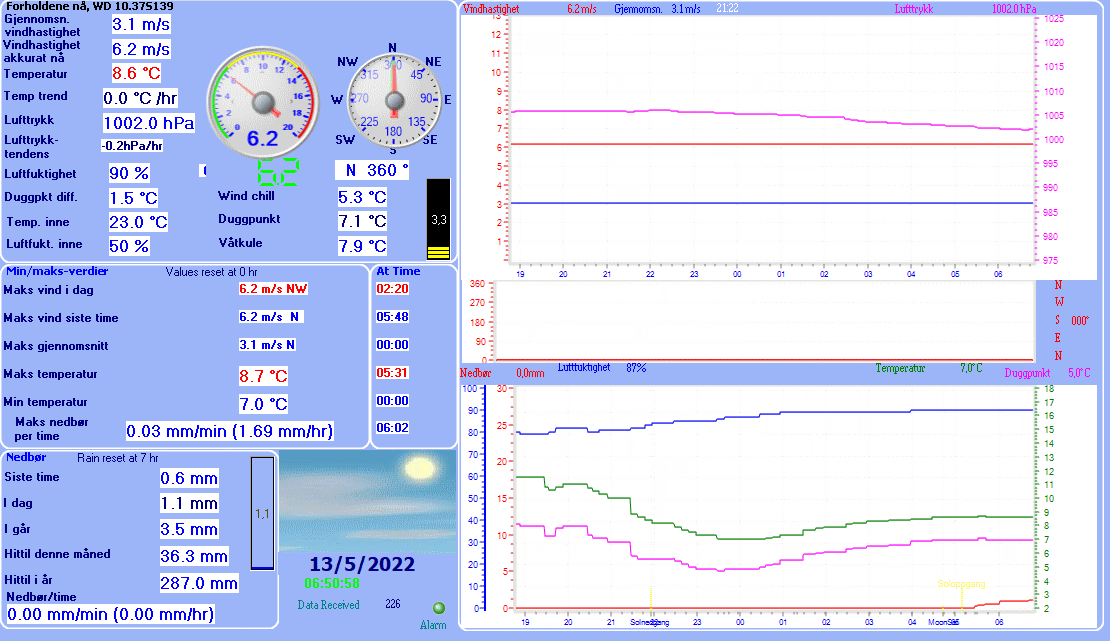Select the red Temperatur value 8.6 °C
Viewport: 1110px width, 641px height.
tap(136, 73)
